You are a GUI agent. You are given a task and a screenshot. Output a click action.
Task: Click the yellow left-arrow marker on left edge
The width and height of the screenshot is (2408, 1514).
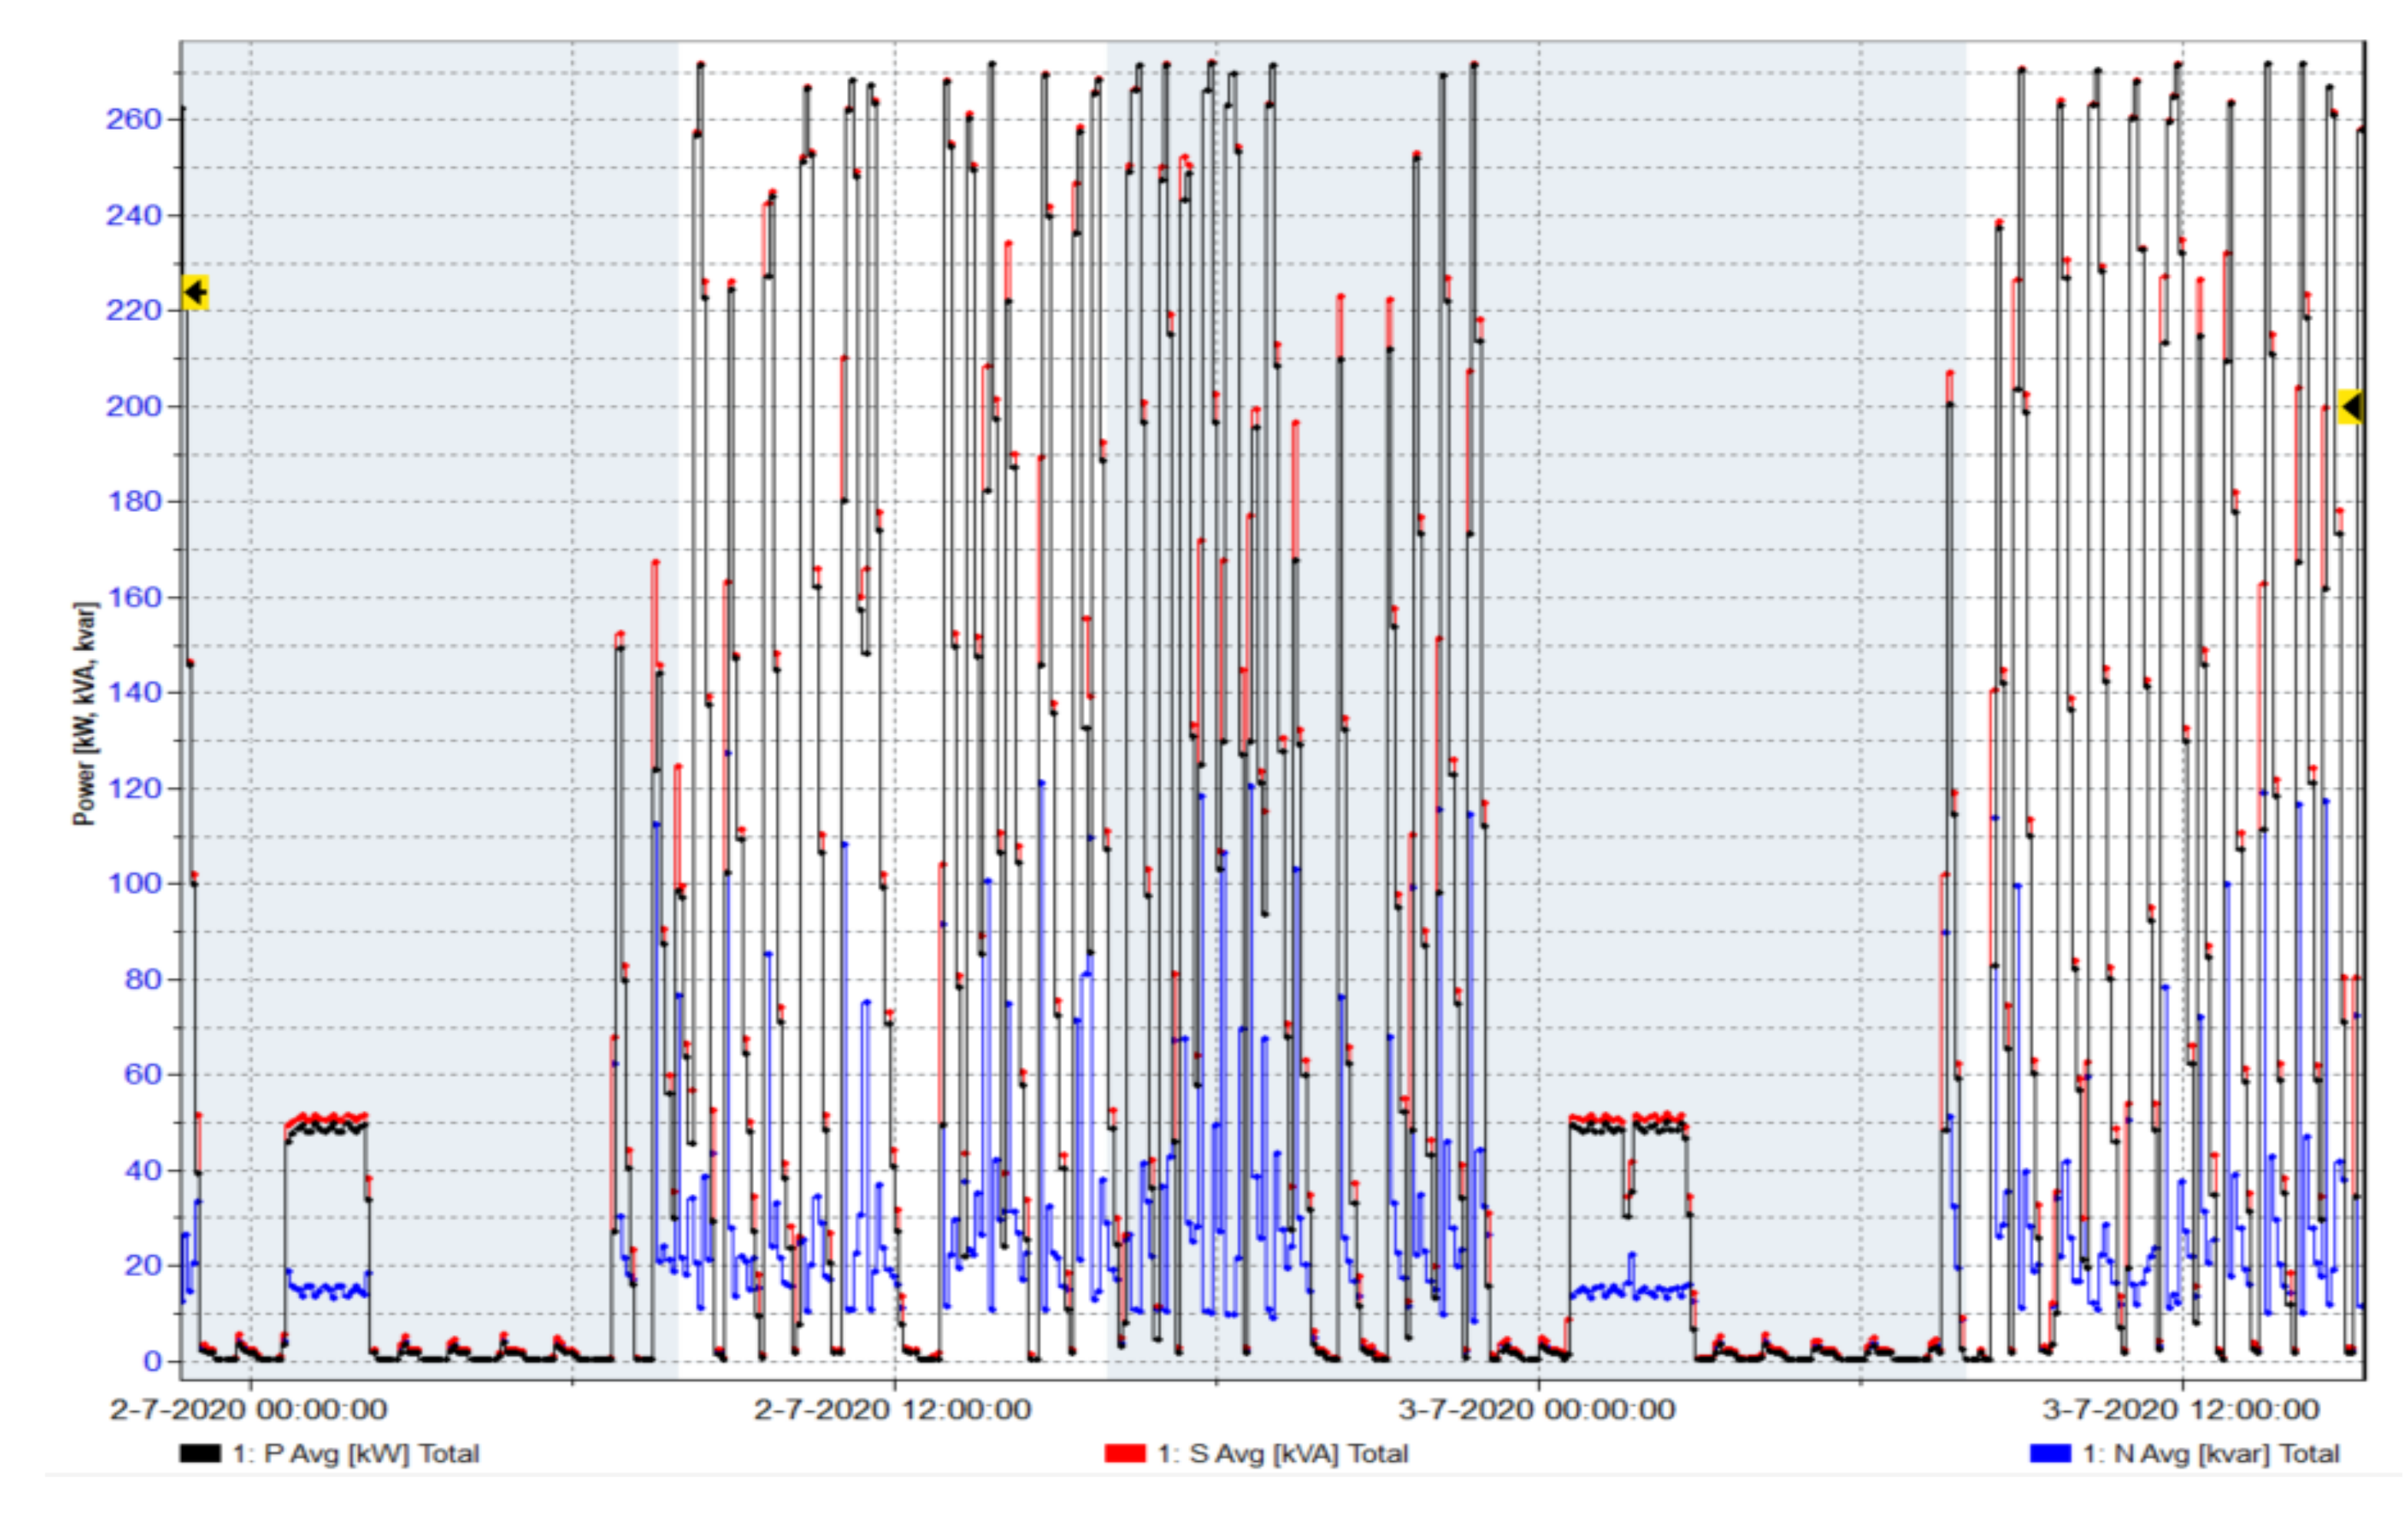point(195,292)
